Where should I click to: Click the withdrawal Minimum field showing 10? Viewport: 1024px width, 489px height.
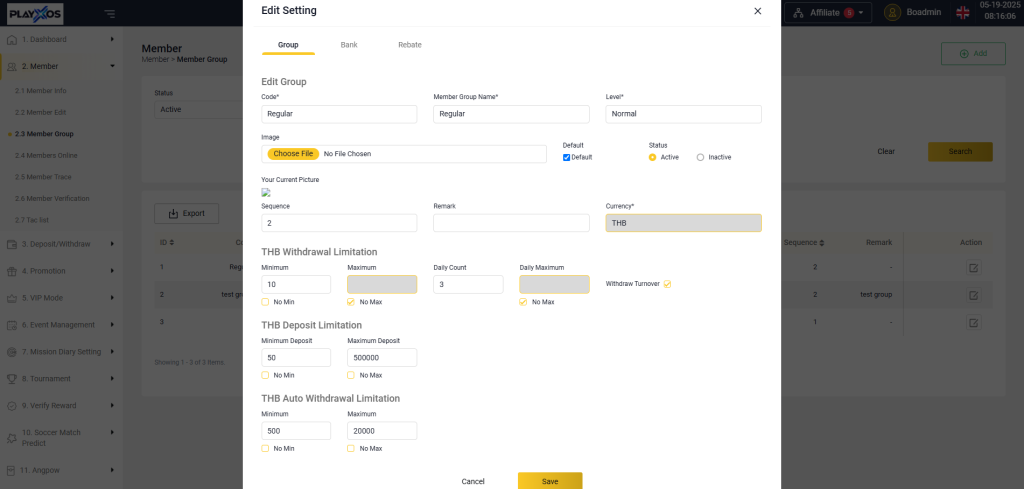pos(296,284)
